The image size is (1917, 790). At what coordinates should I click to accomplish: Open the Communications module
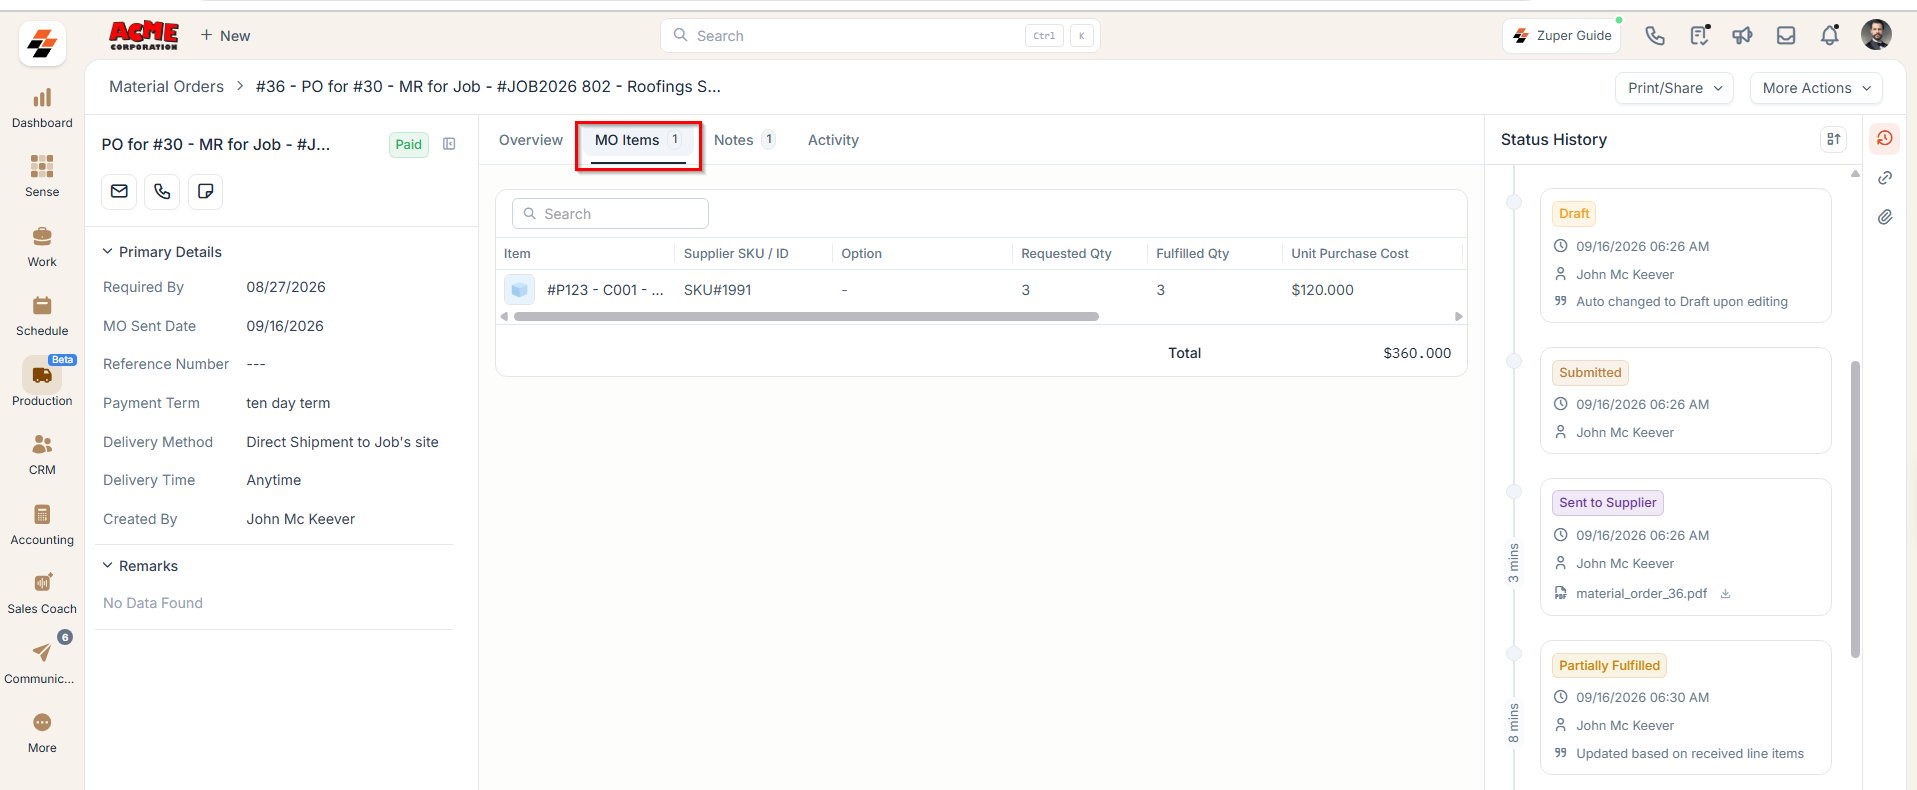click(x=42, y=653)
